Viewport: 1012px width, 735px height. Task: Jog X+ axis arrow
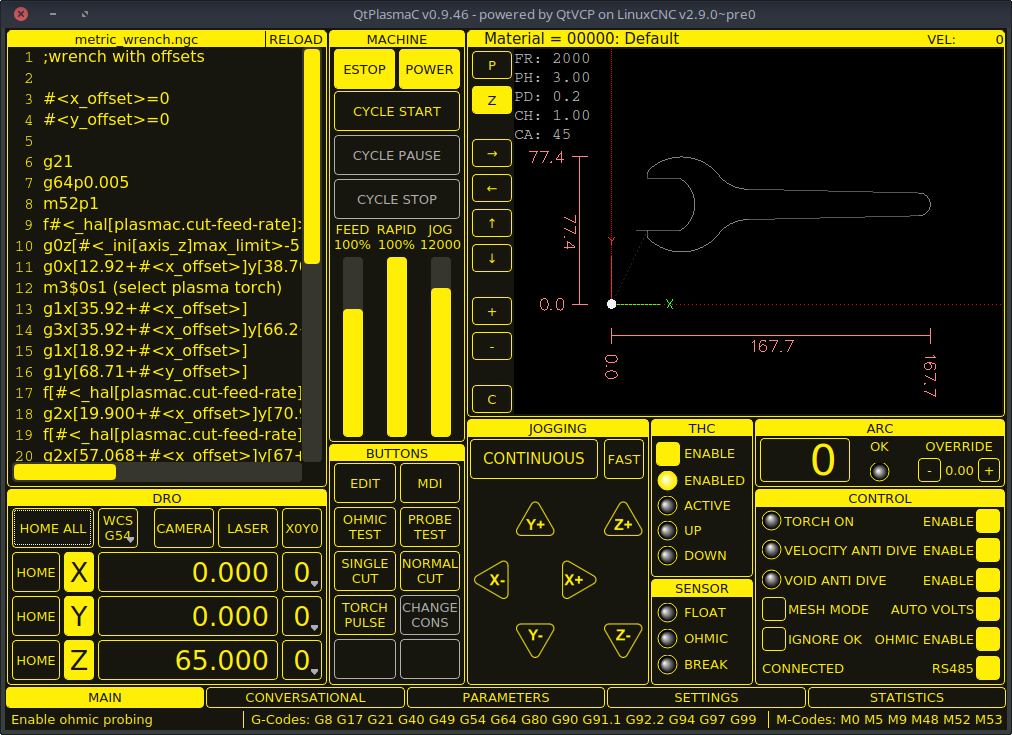[578, 579]
